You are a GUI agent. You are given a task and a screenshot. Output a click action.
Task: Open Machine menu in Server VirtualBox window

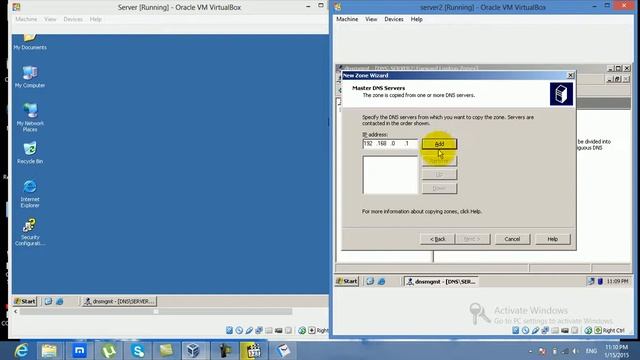[x=26, y=19]
